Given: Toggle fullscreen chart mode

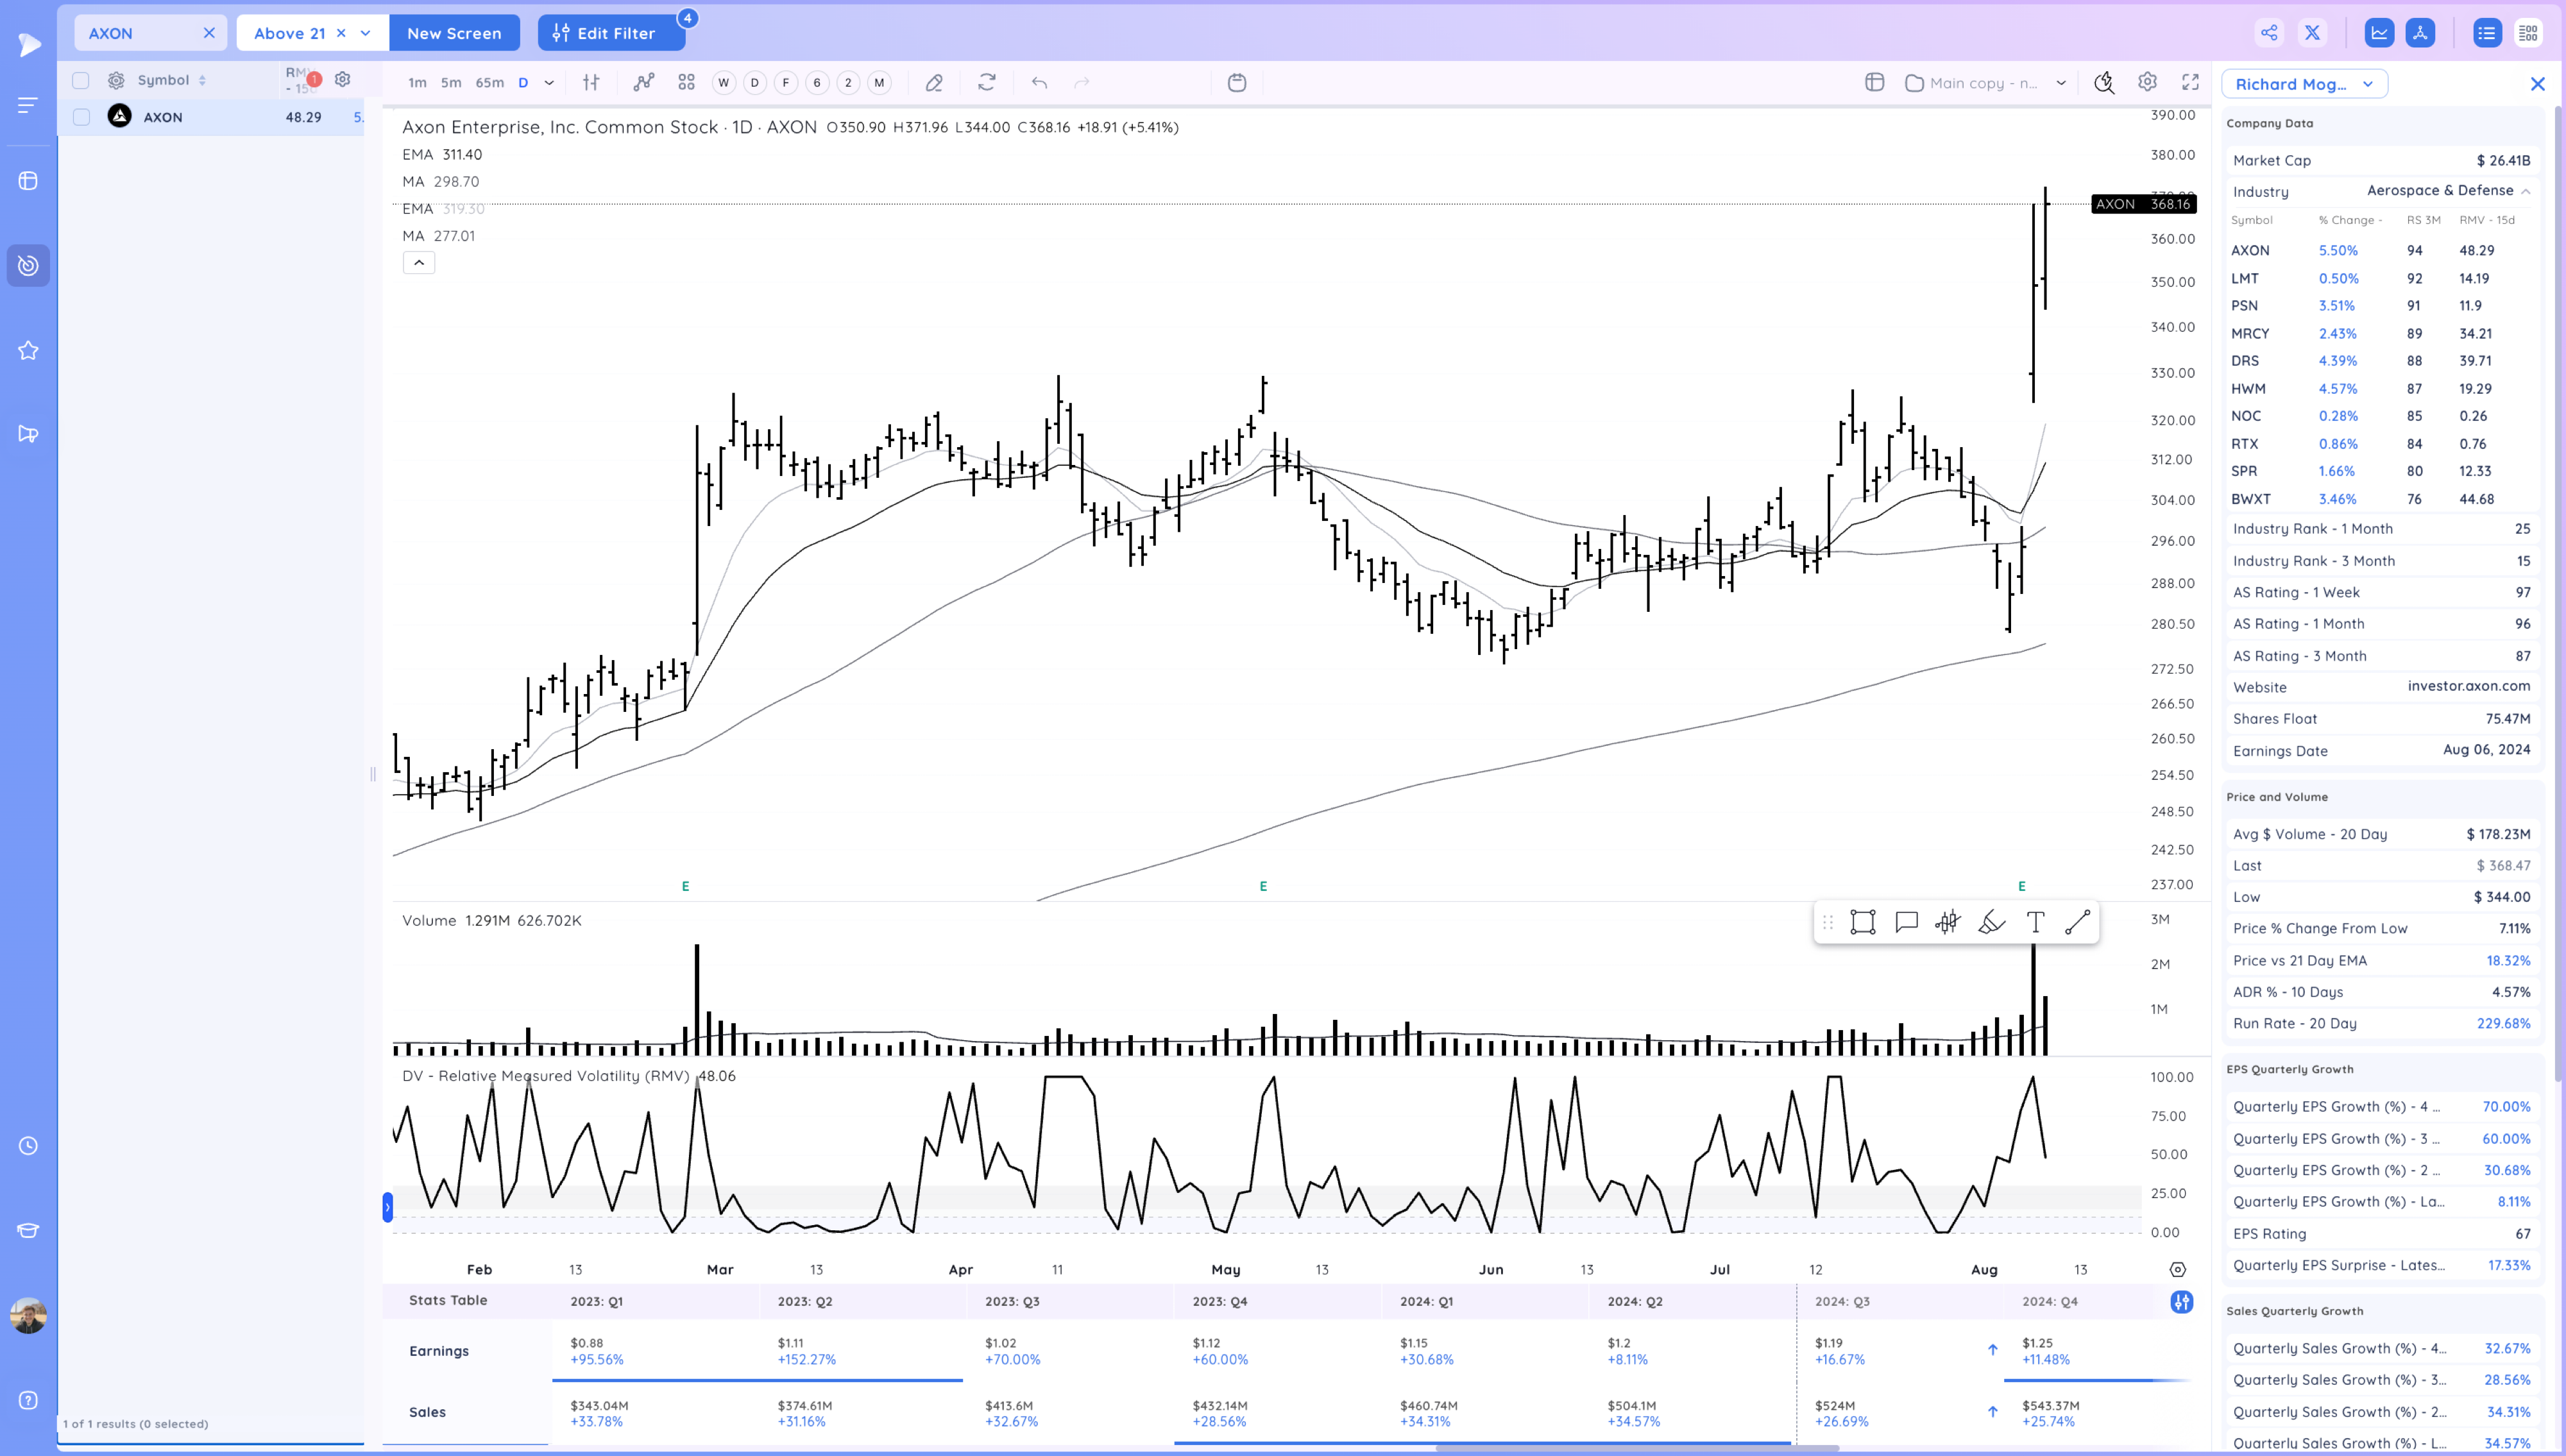Looking at the screenshot, I should point(2190,83).
